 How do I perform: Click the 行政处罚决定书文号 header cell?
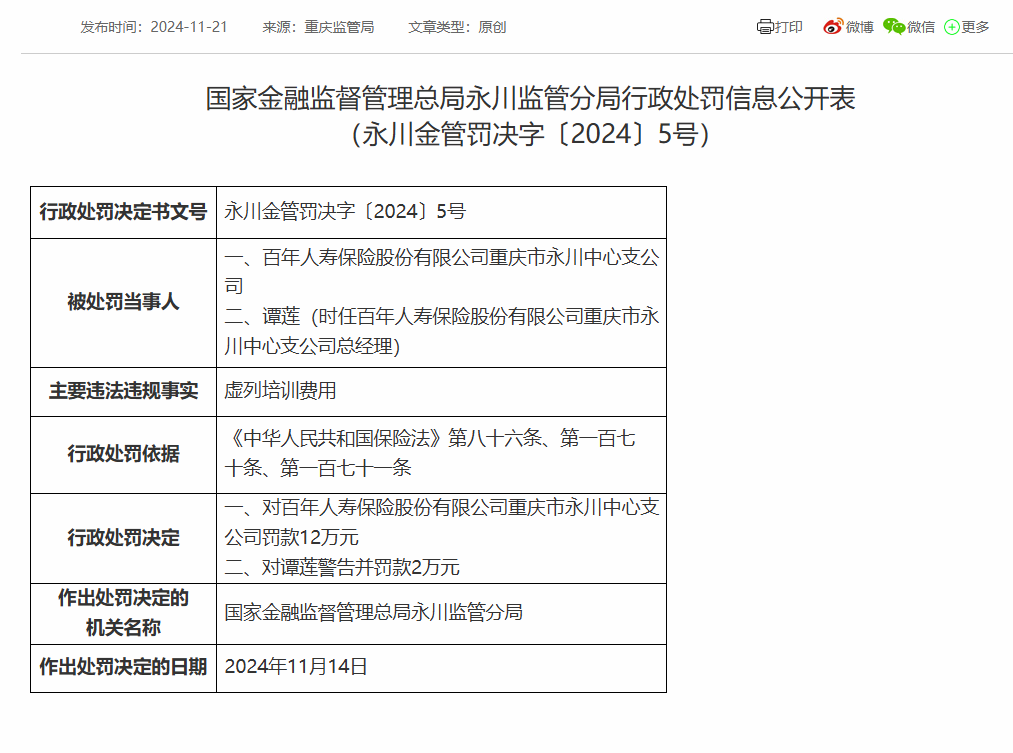[123, 212]
